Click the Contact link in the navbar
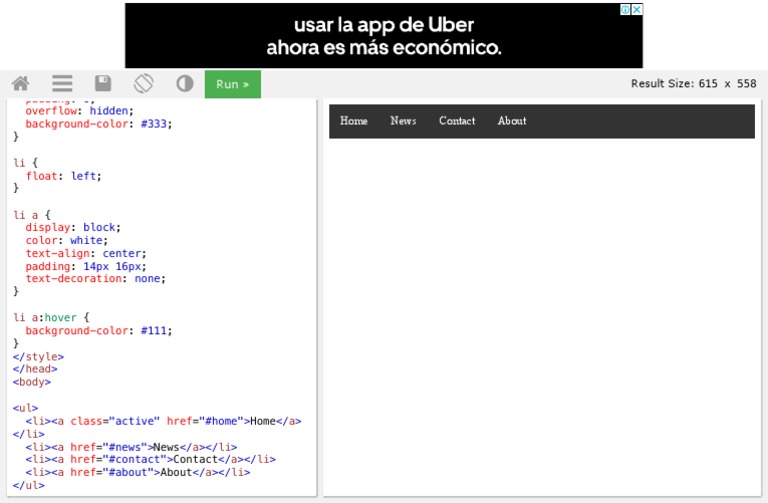The image size is (768, 503). [457, 121]
